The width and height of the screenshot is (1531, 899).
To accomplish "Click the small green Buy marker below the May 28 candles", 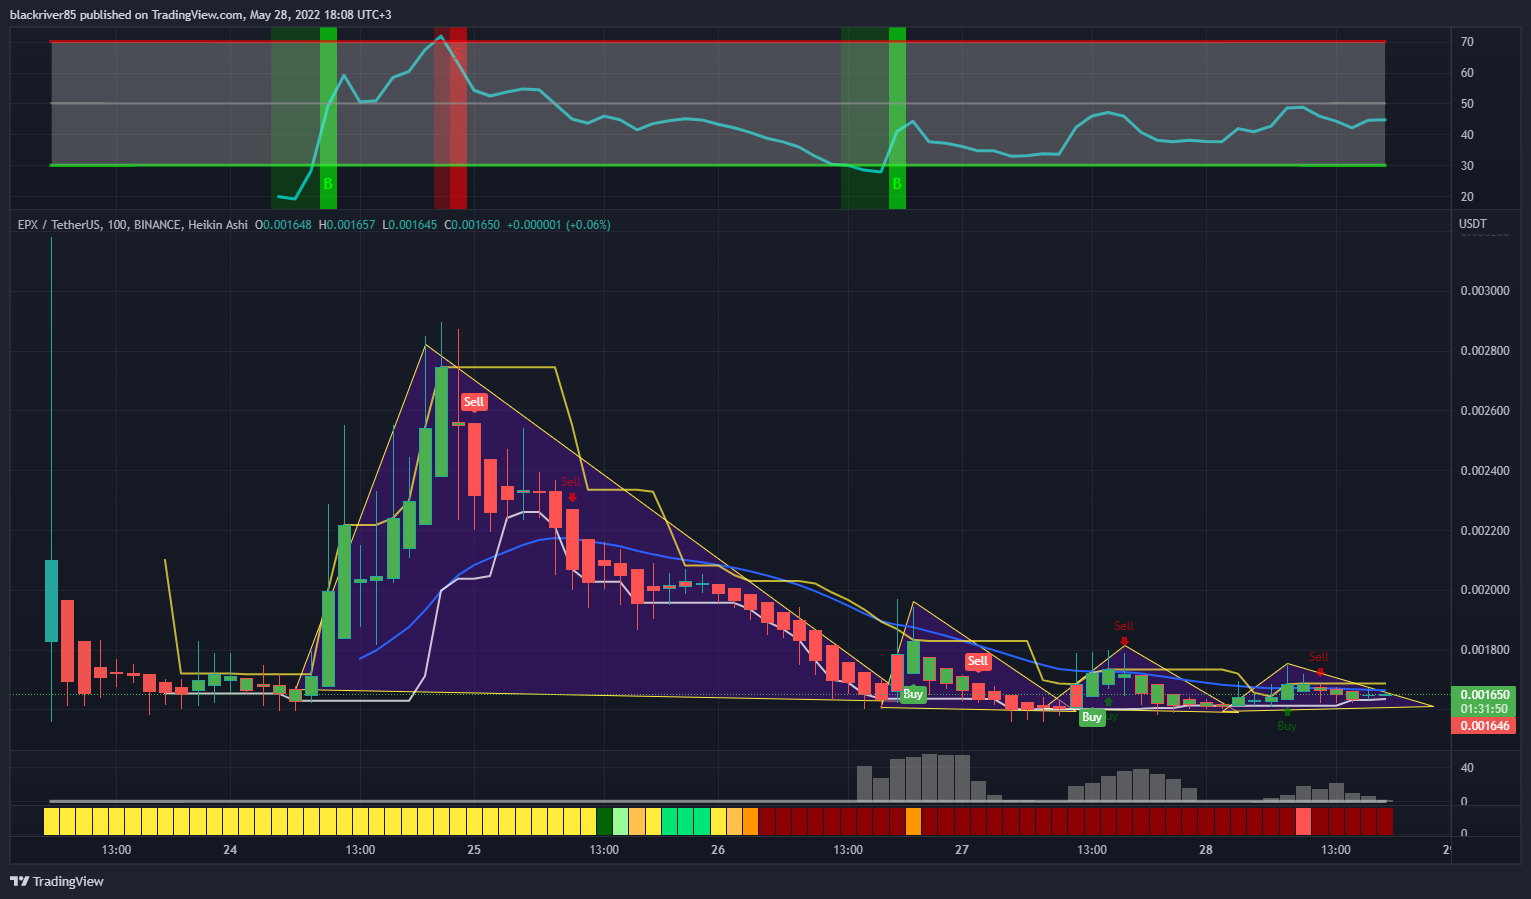I will [x=1287, y=720].
